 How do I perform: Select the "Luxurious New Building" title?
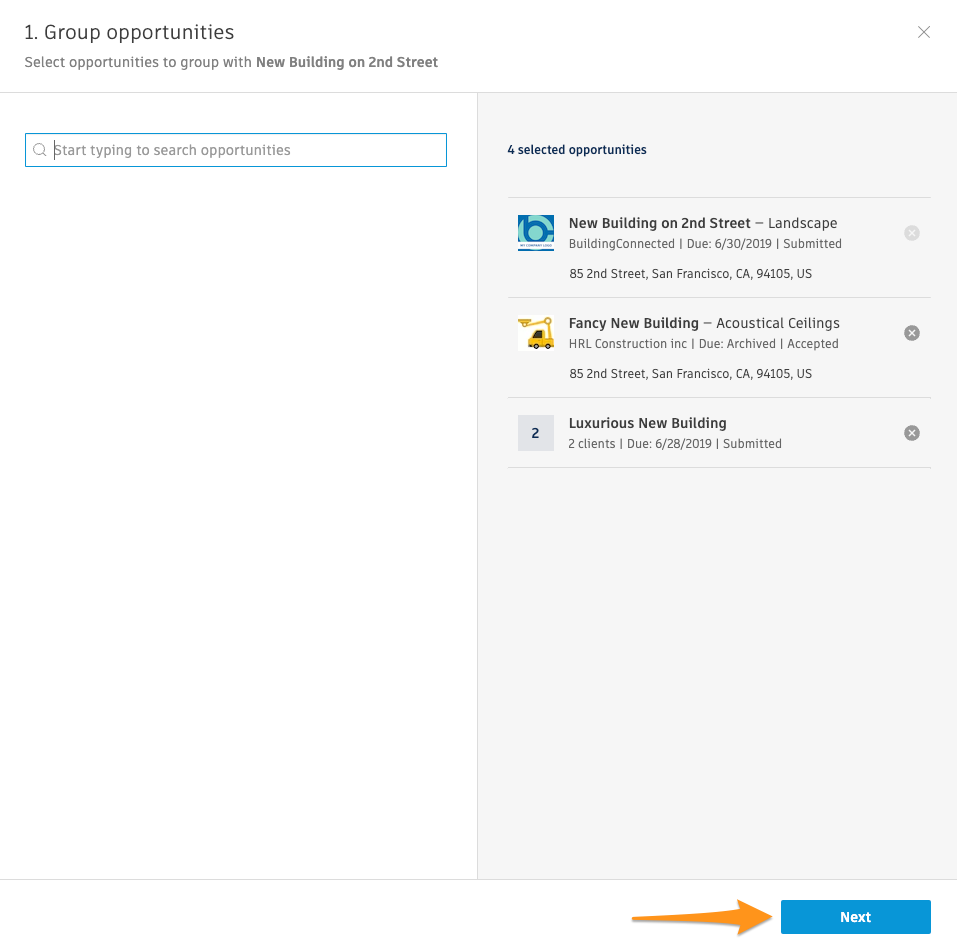648,423
